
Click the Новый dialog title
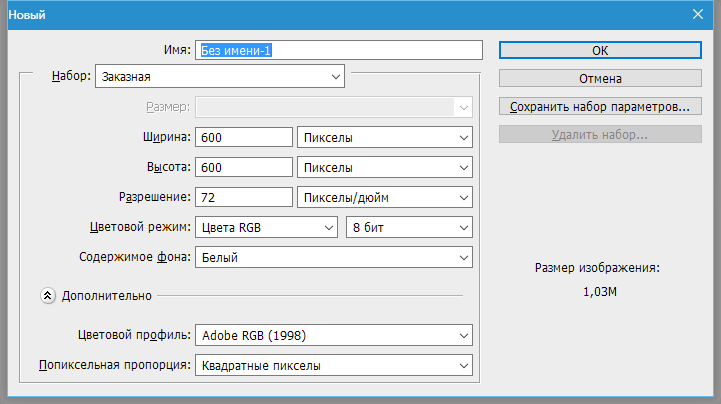click(27, 15)
